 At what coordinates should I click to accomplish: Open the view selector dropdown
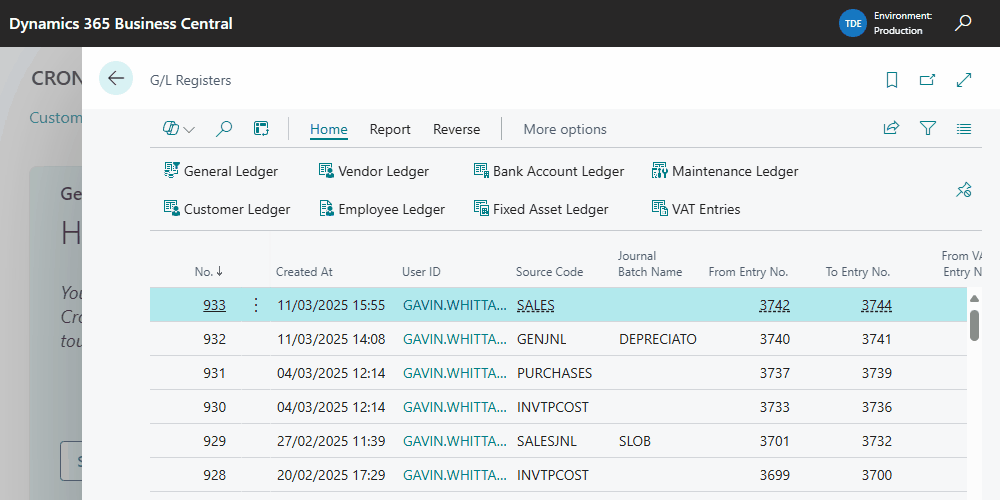pyautogui.click(x=179, y=129)
